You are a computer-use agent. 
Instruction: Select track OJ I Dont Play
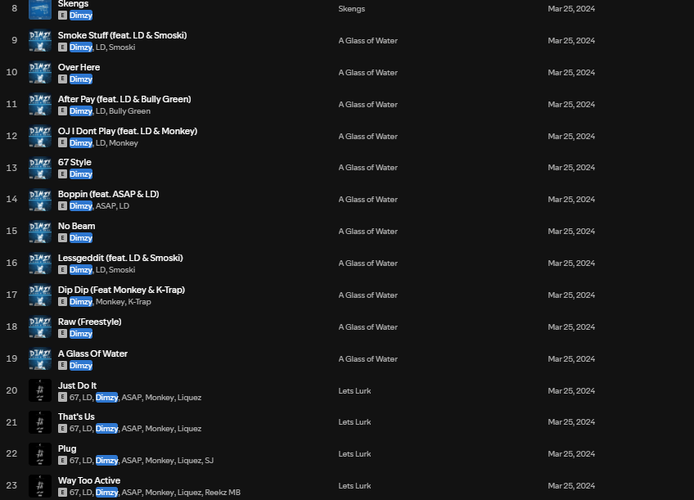point(127,131)
